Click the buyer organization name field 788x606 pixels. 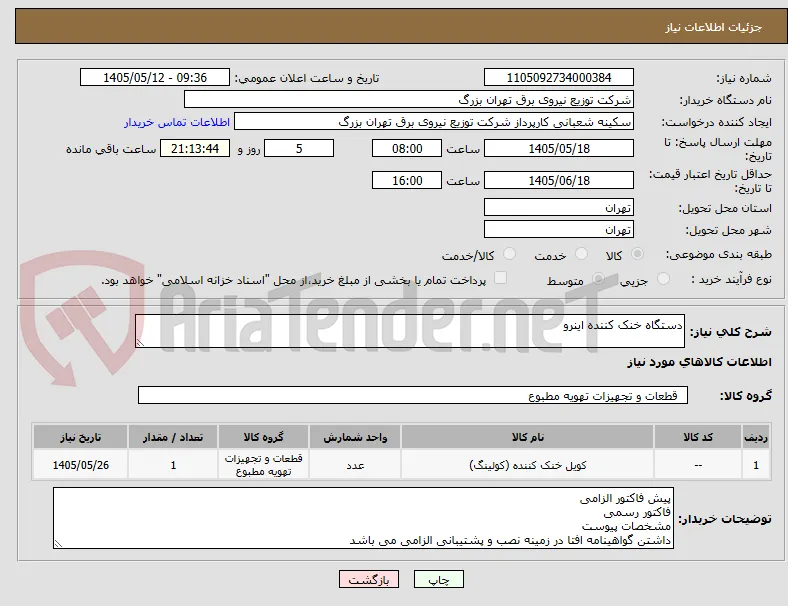[409, 99]
